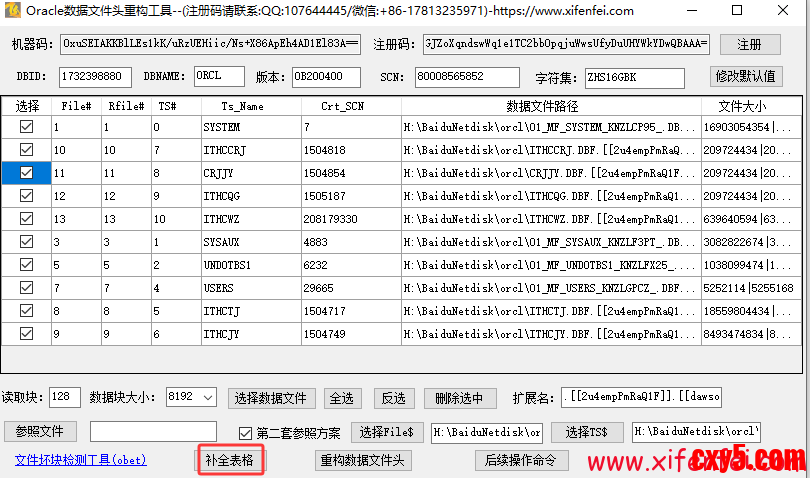The width and height of the screenshot is (810, 478).
Task: Toggle checkbox for ITHCWZ row
Action: point(26,219)
